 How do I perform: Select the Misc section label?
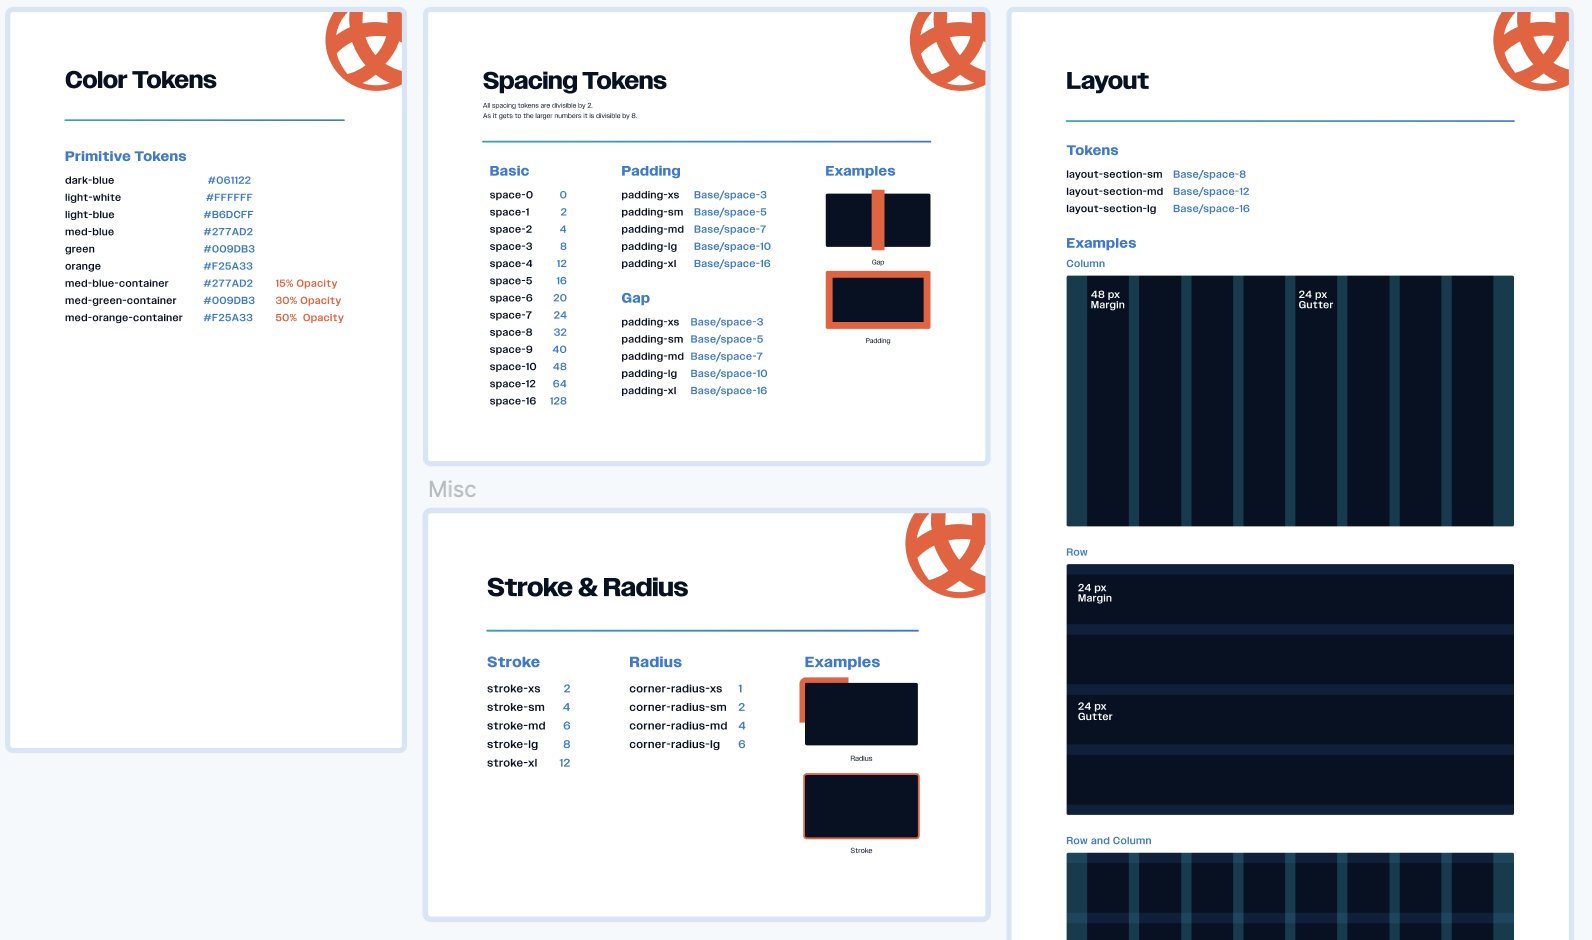452,490
